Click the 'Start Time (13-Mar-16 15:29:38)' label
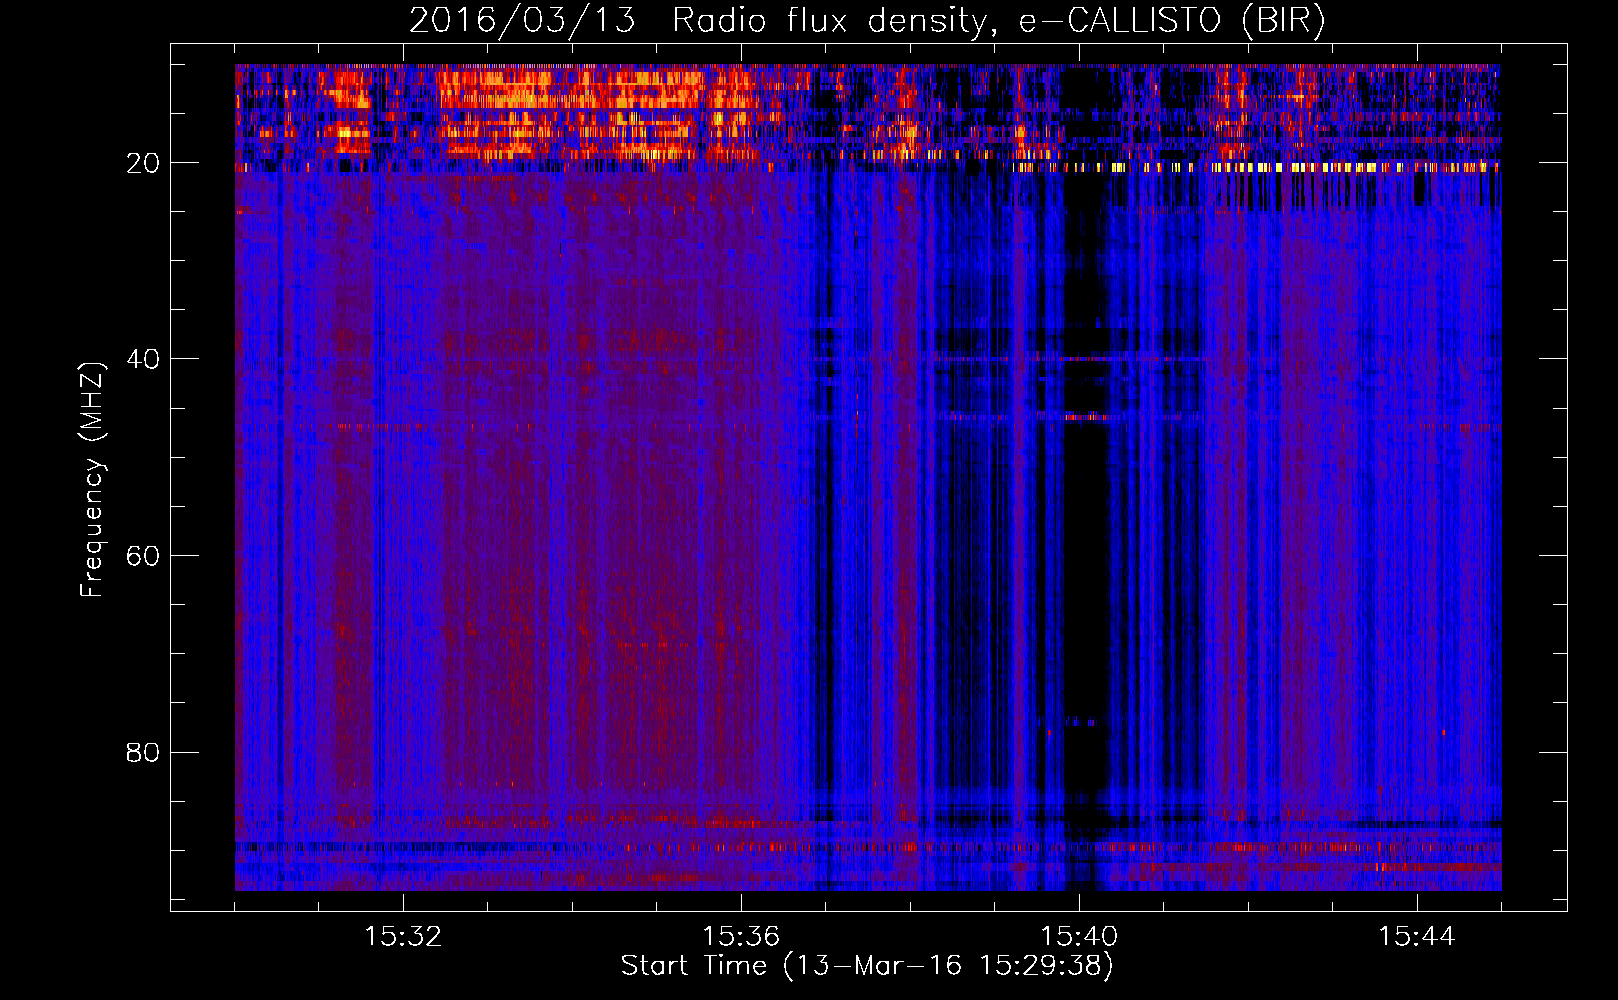This screenshot has width=1618, height=1000. 867,966
